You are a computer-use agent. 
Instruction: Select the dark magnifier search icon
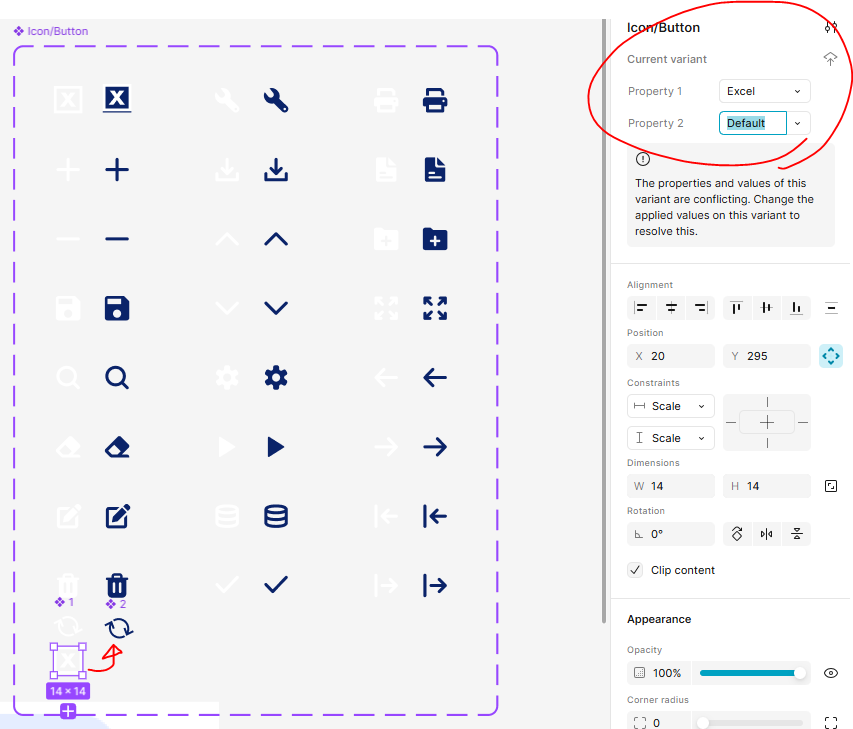click(117, 378)
